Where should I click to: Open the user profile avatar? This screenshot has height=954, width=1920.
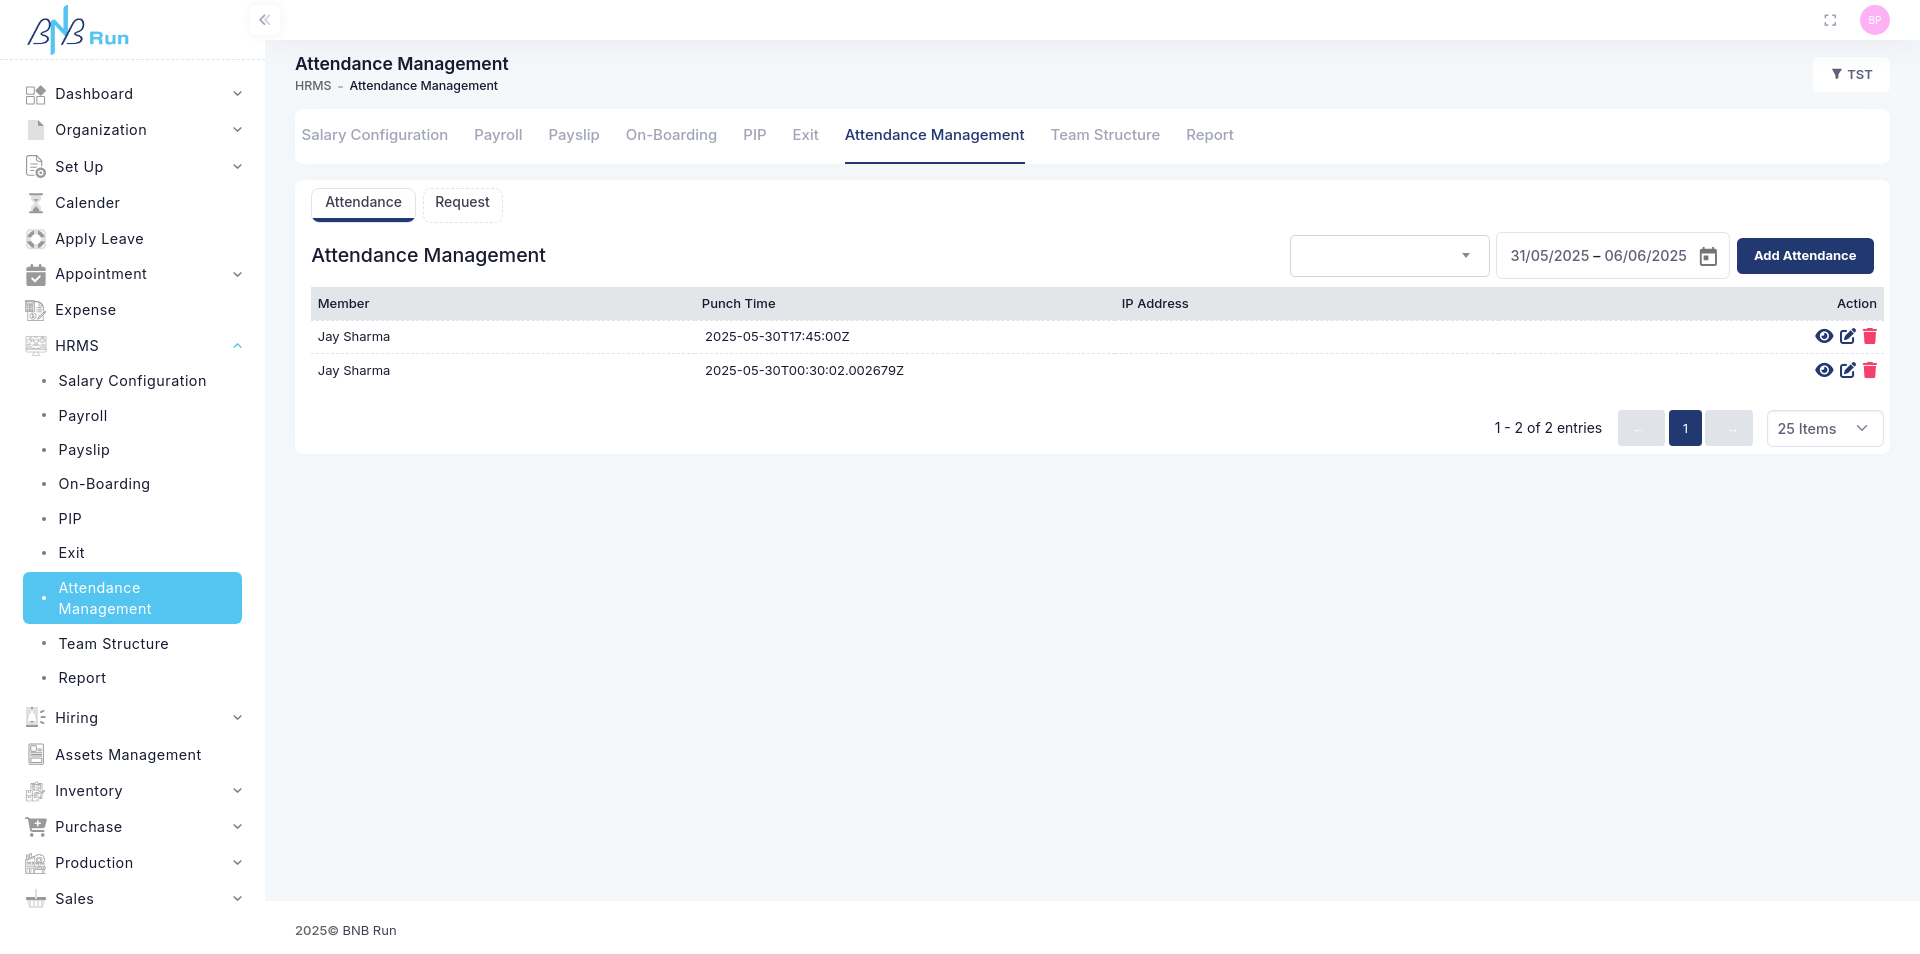1874,20
